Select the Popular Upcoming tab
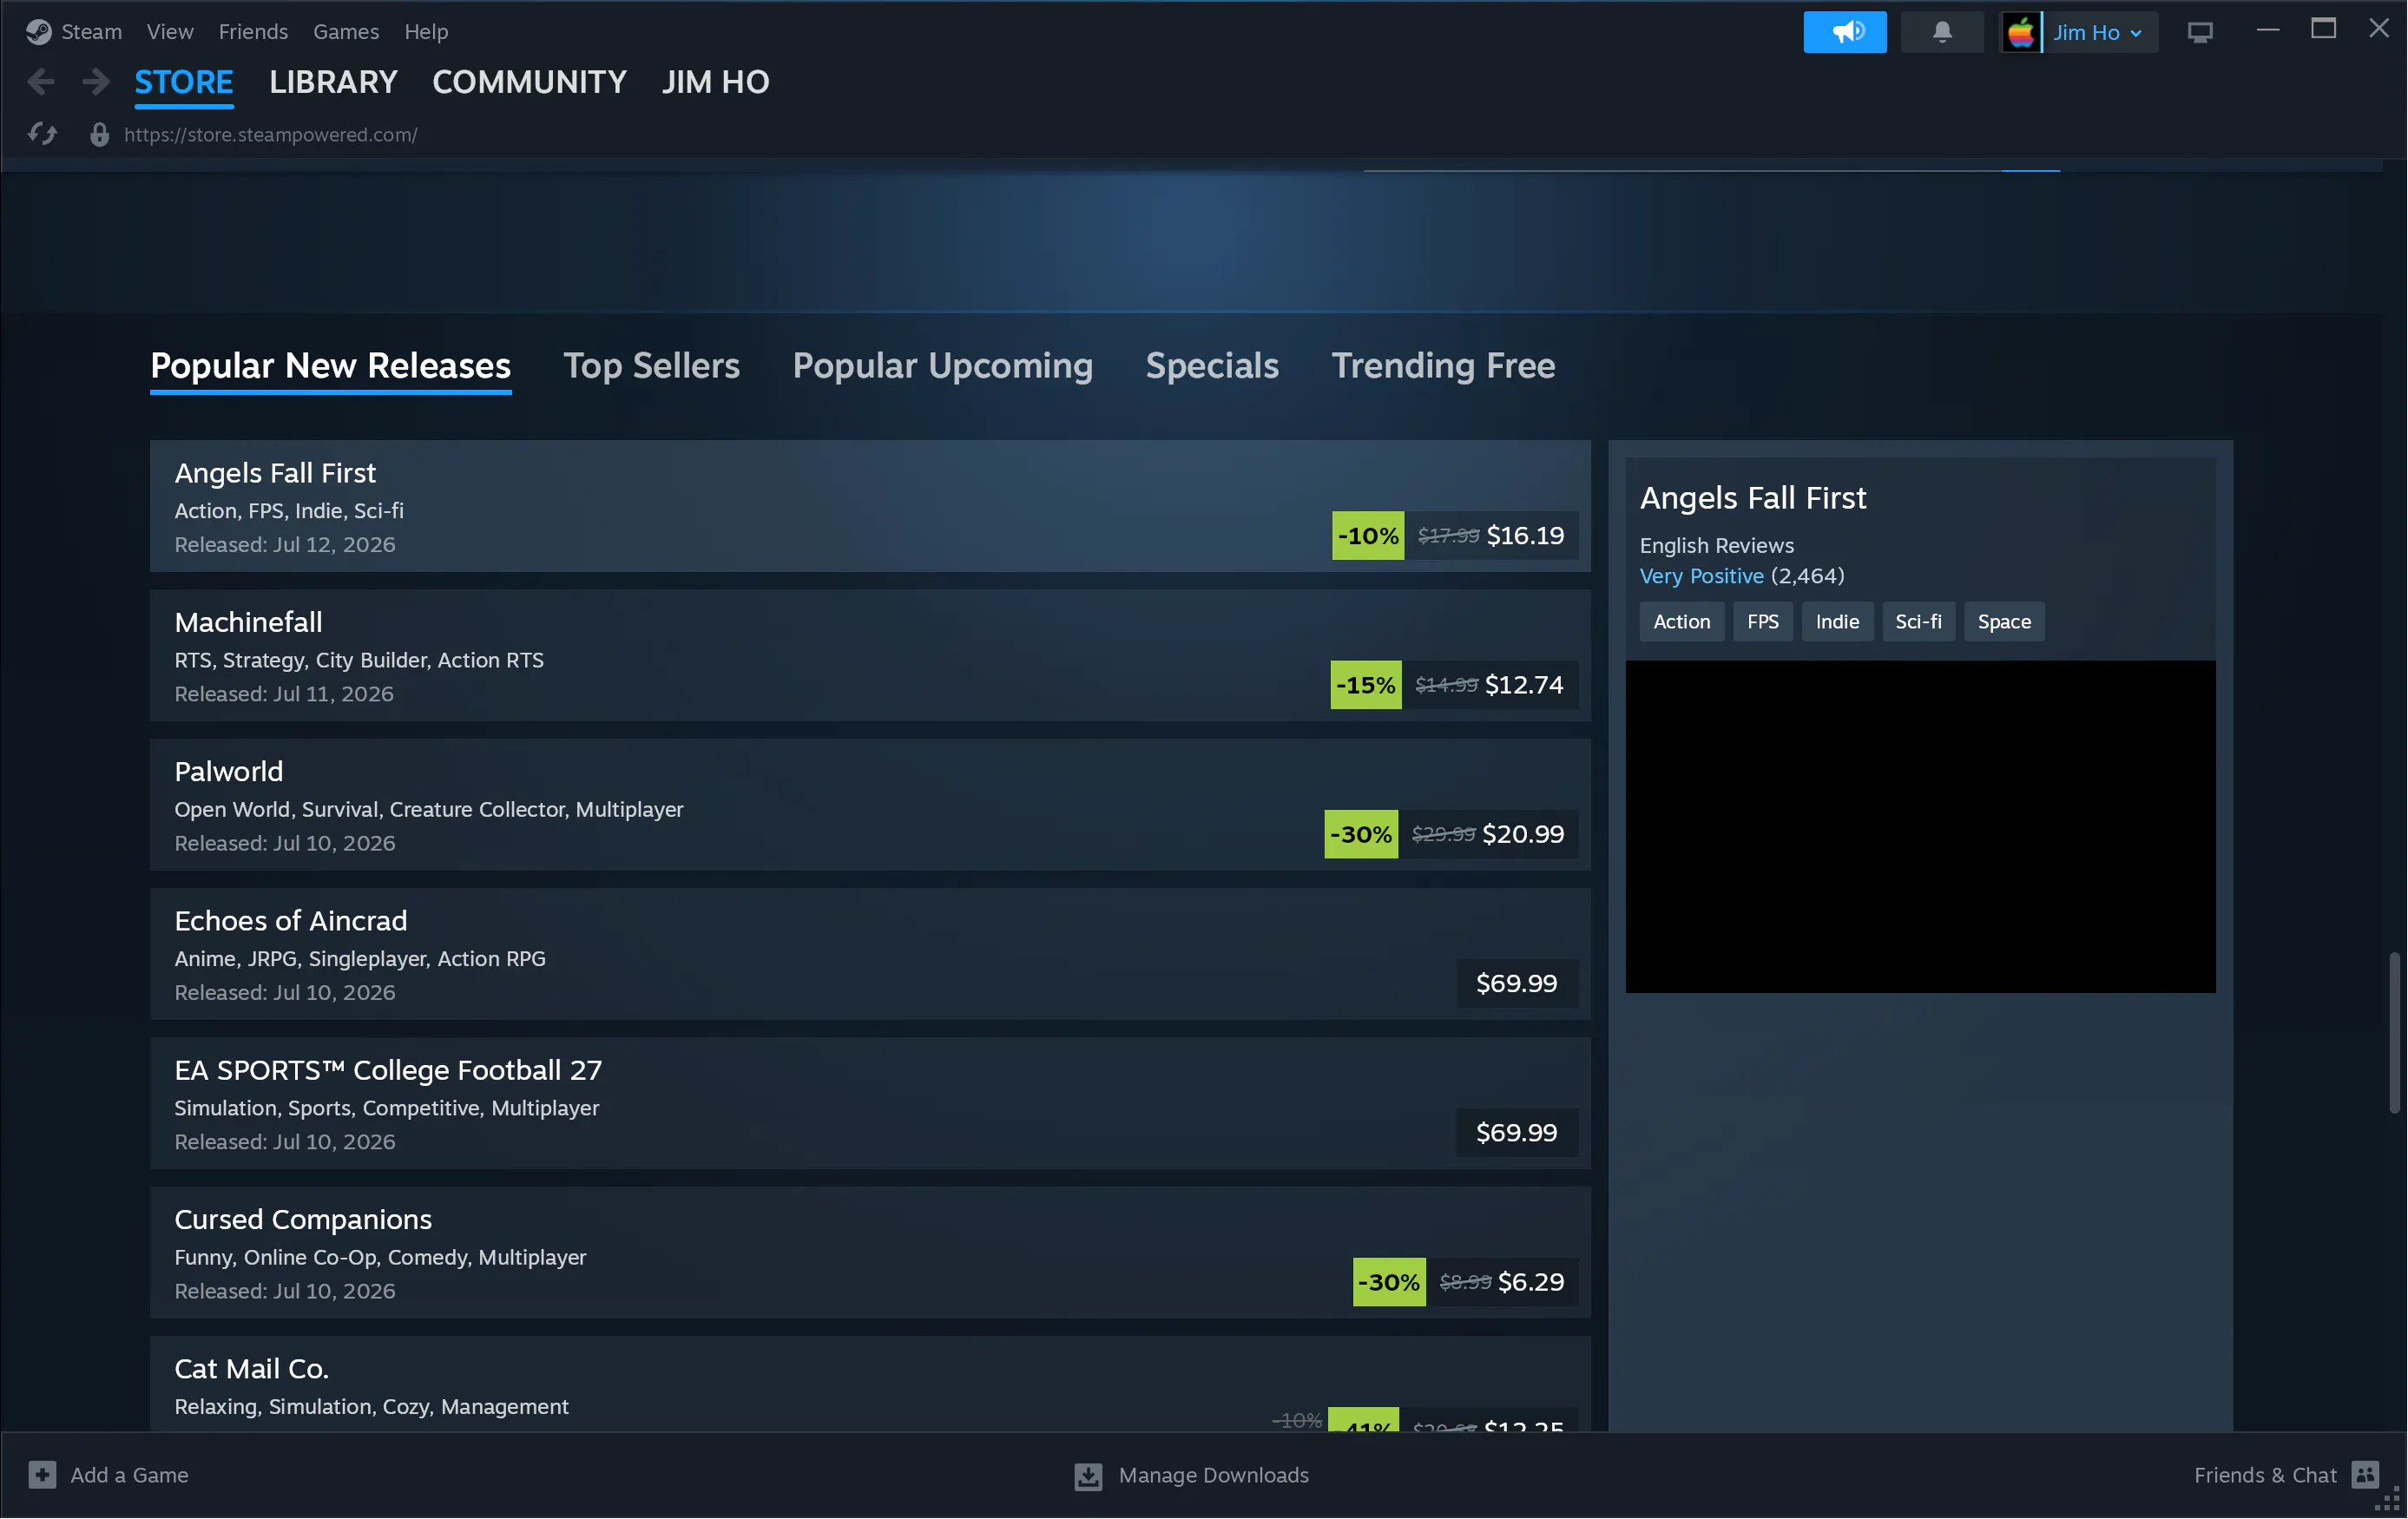This screenshot has height=1519, width=2408. click(x=942, y=366)
